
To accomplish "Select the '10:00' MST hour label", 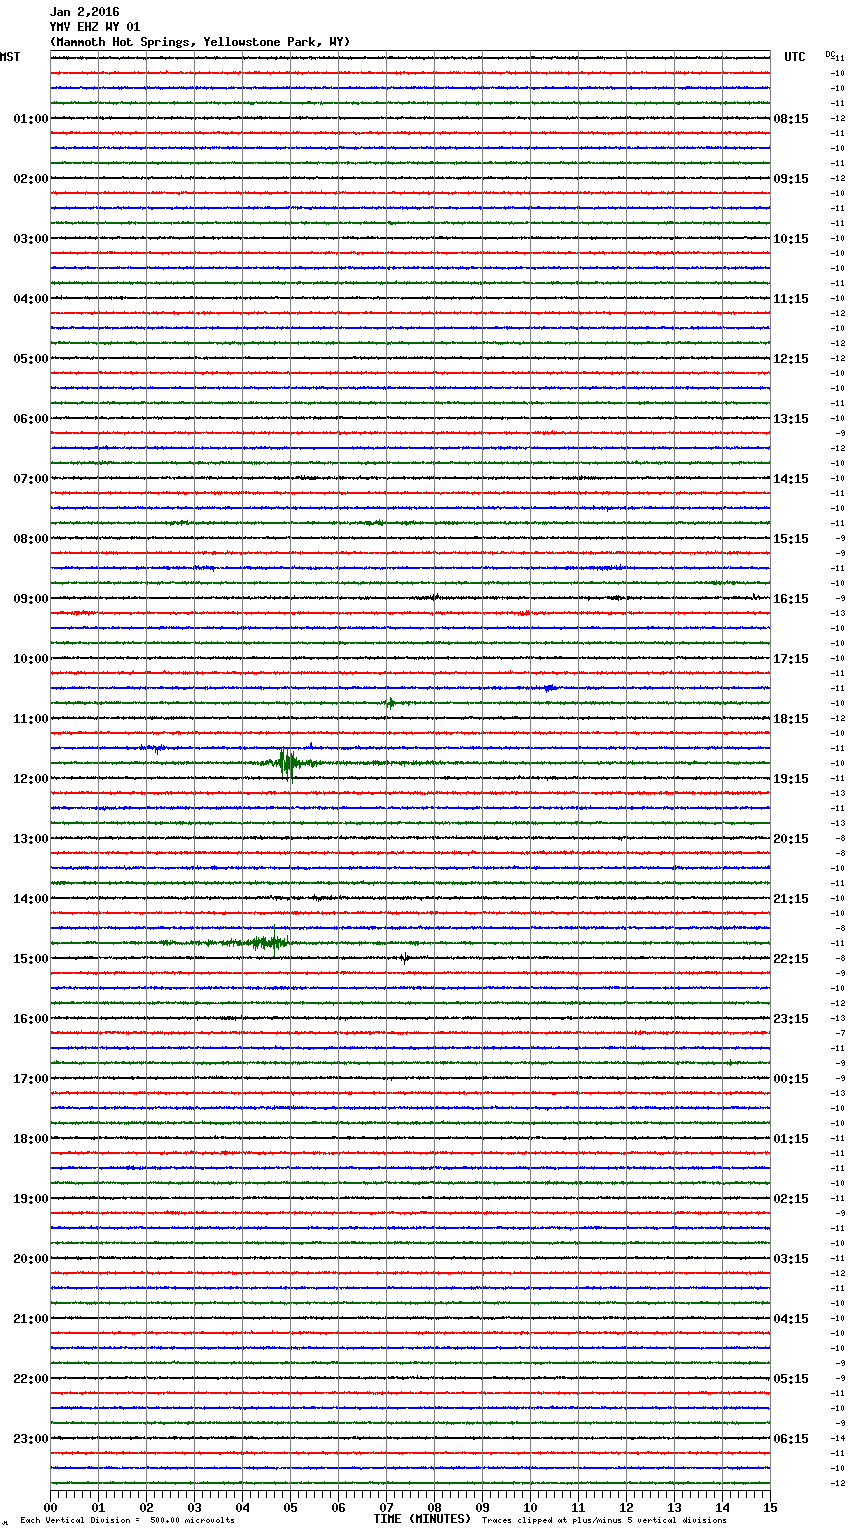I will [x=30, y=659].
